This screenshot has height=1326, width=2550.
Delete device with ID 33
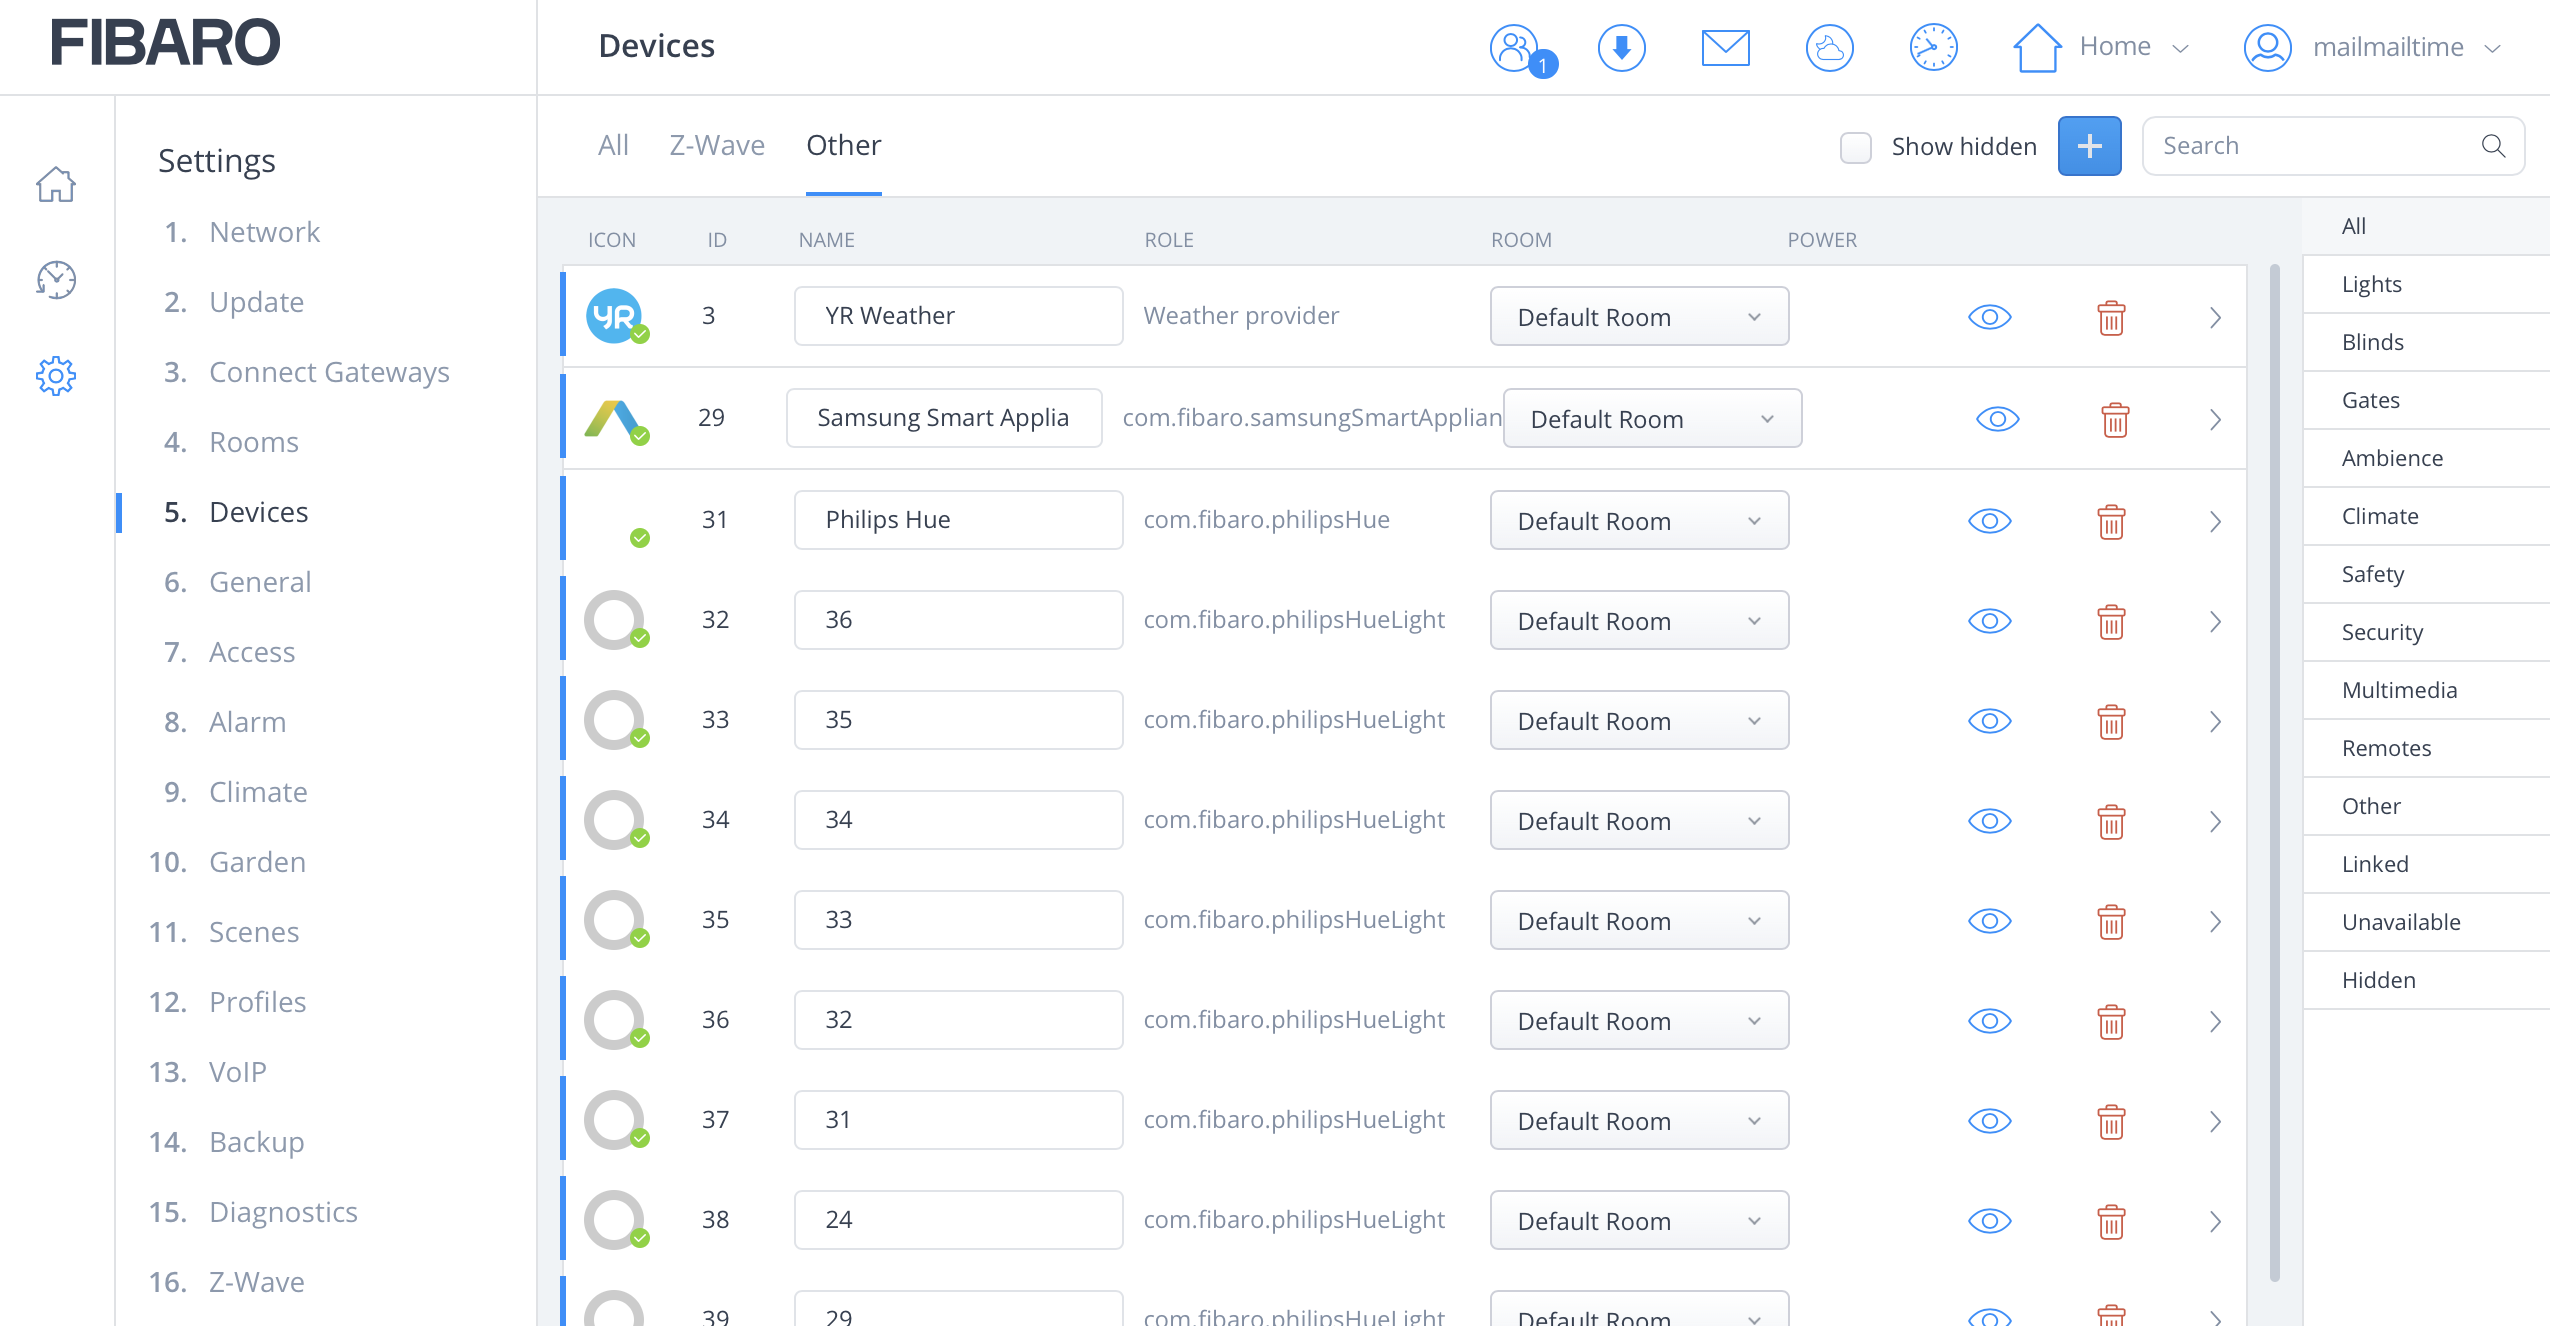point(2111,722)
